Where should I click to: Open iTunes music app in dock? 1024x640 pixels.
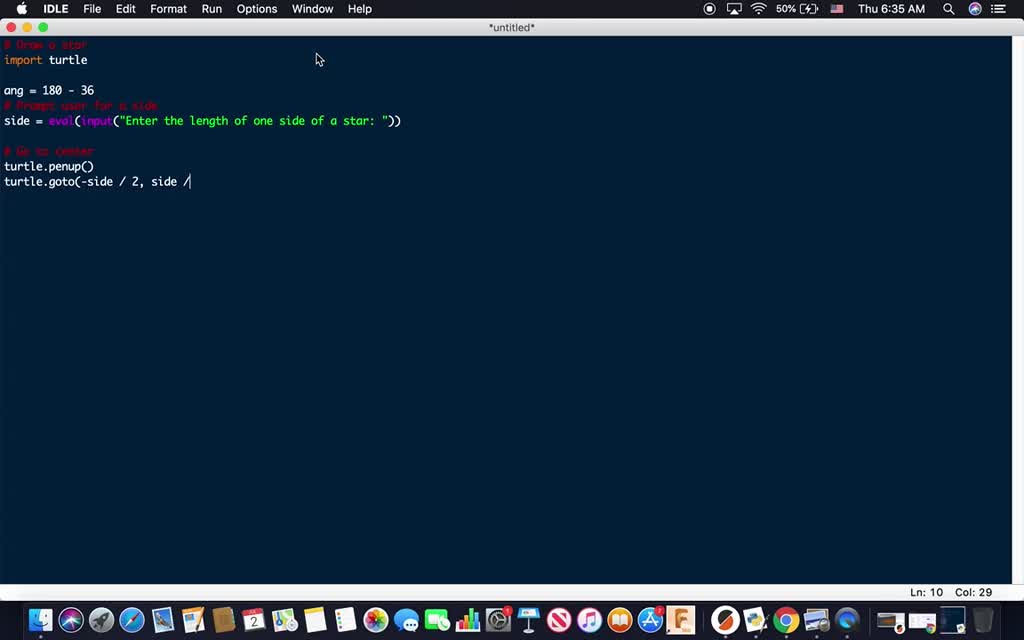589,620
